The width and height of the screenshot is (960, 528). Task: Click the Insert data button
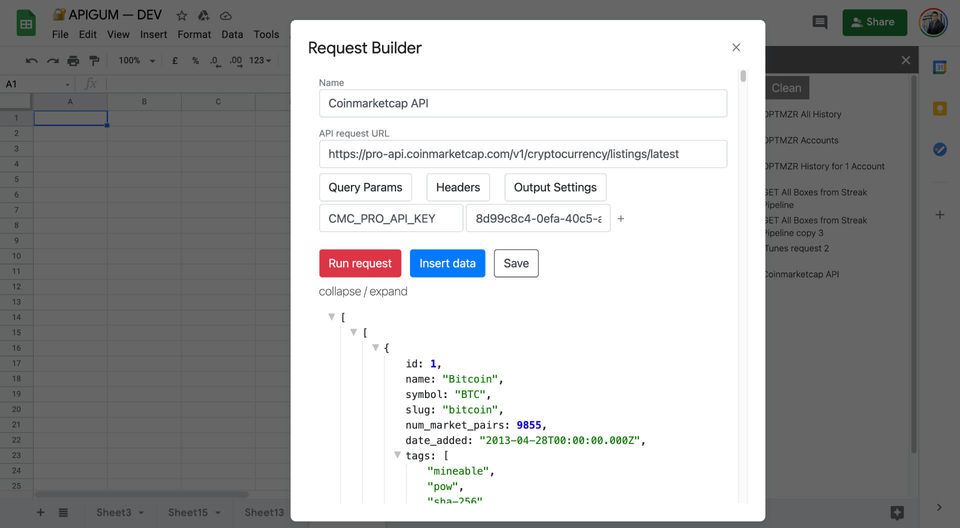448,263
